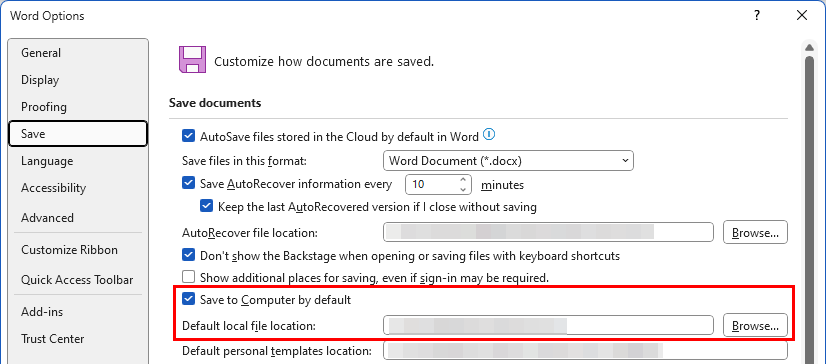Viewport: 826px width, 364px height.
Task: Open the Advanced category
Action: (78, 218)
